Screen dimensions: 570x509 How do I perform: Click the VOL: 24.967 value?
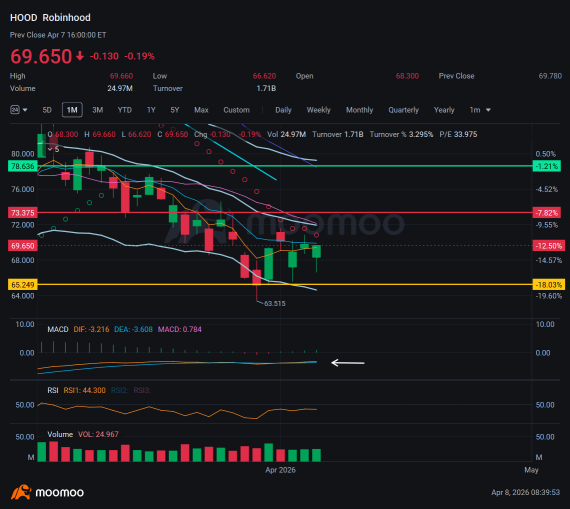(x=98, y=434)
